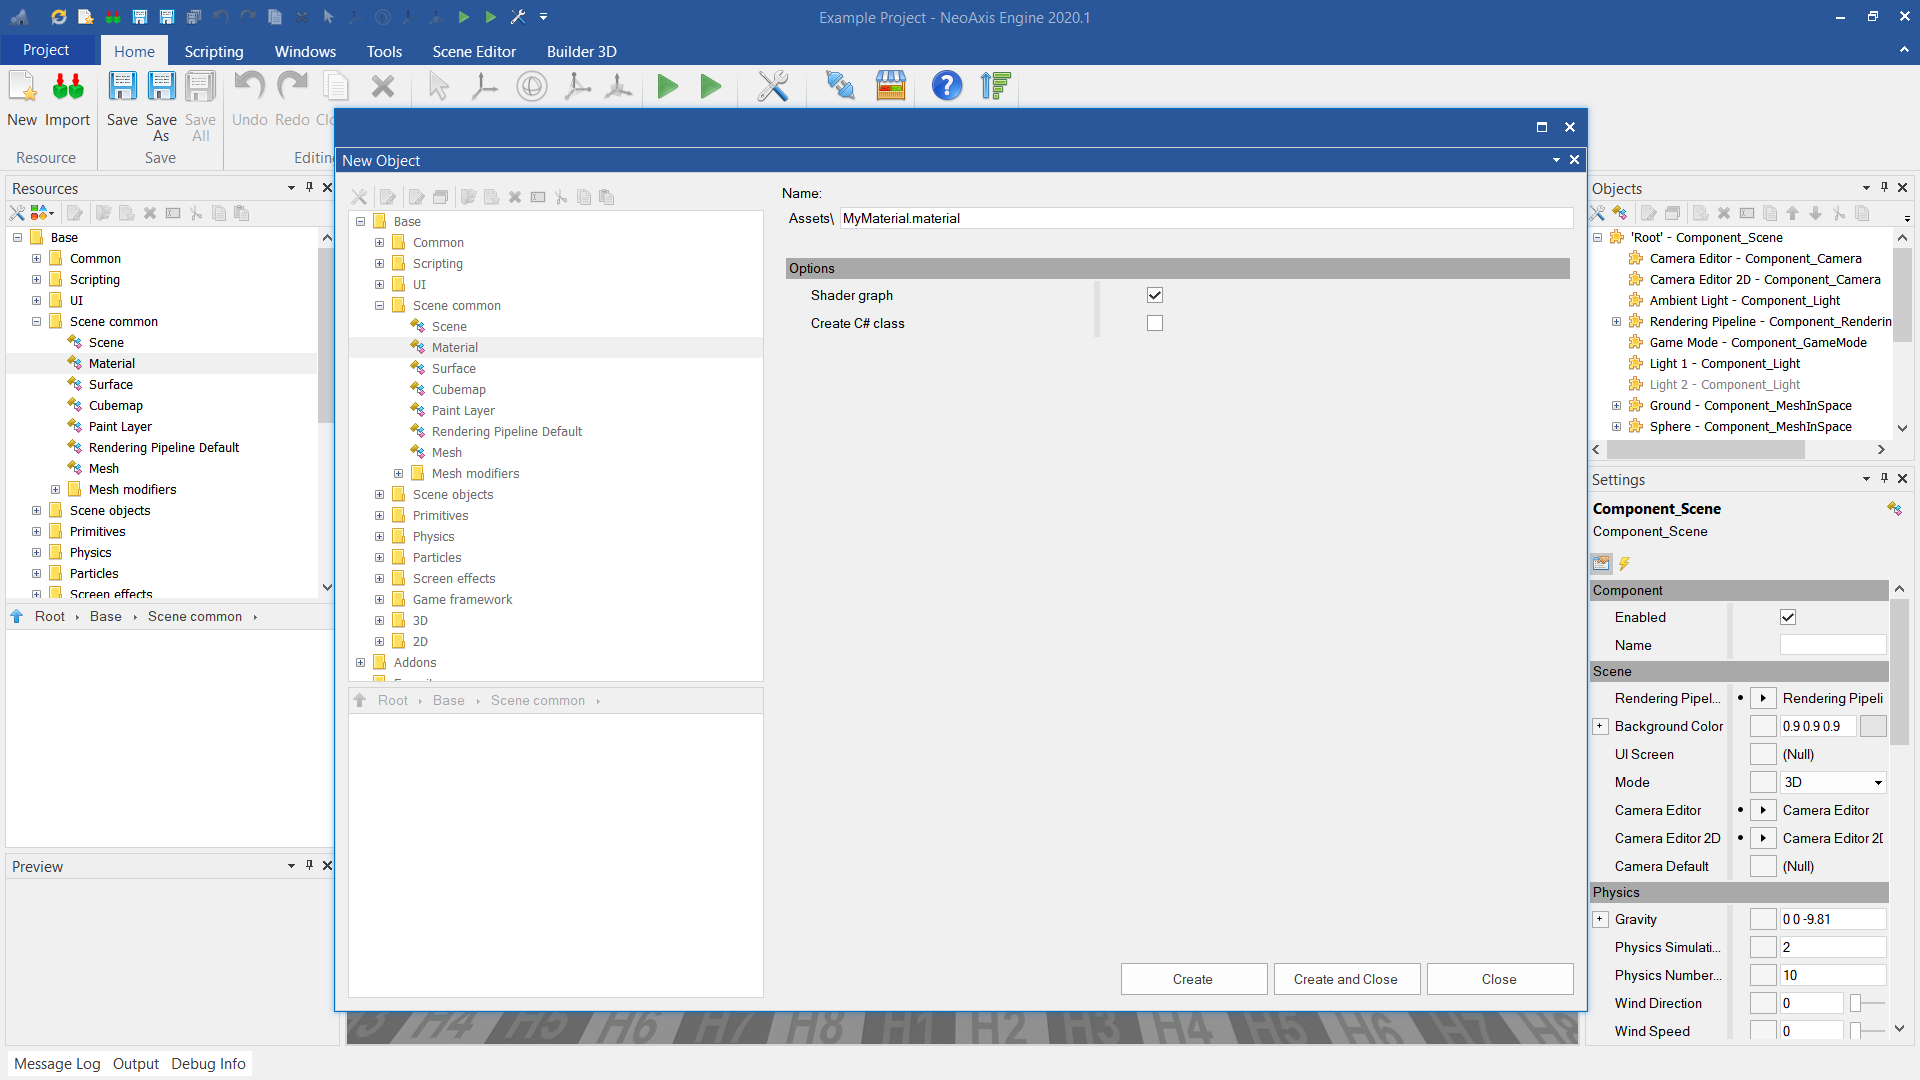Expand the Gravity property

[x=1600, y=919]
